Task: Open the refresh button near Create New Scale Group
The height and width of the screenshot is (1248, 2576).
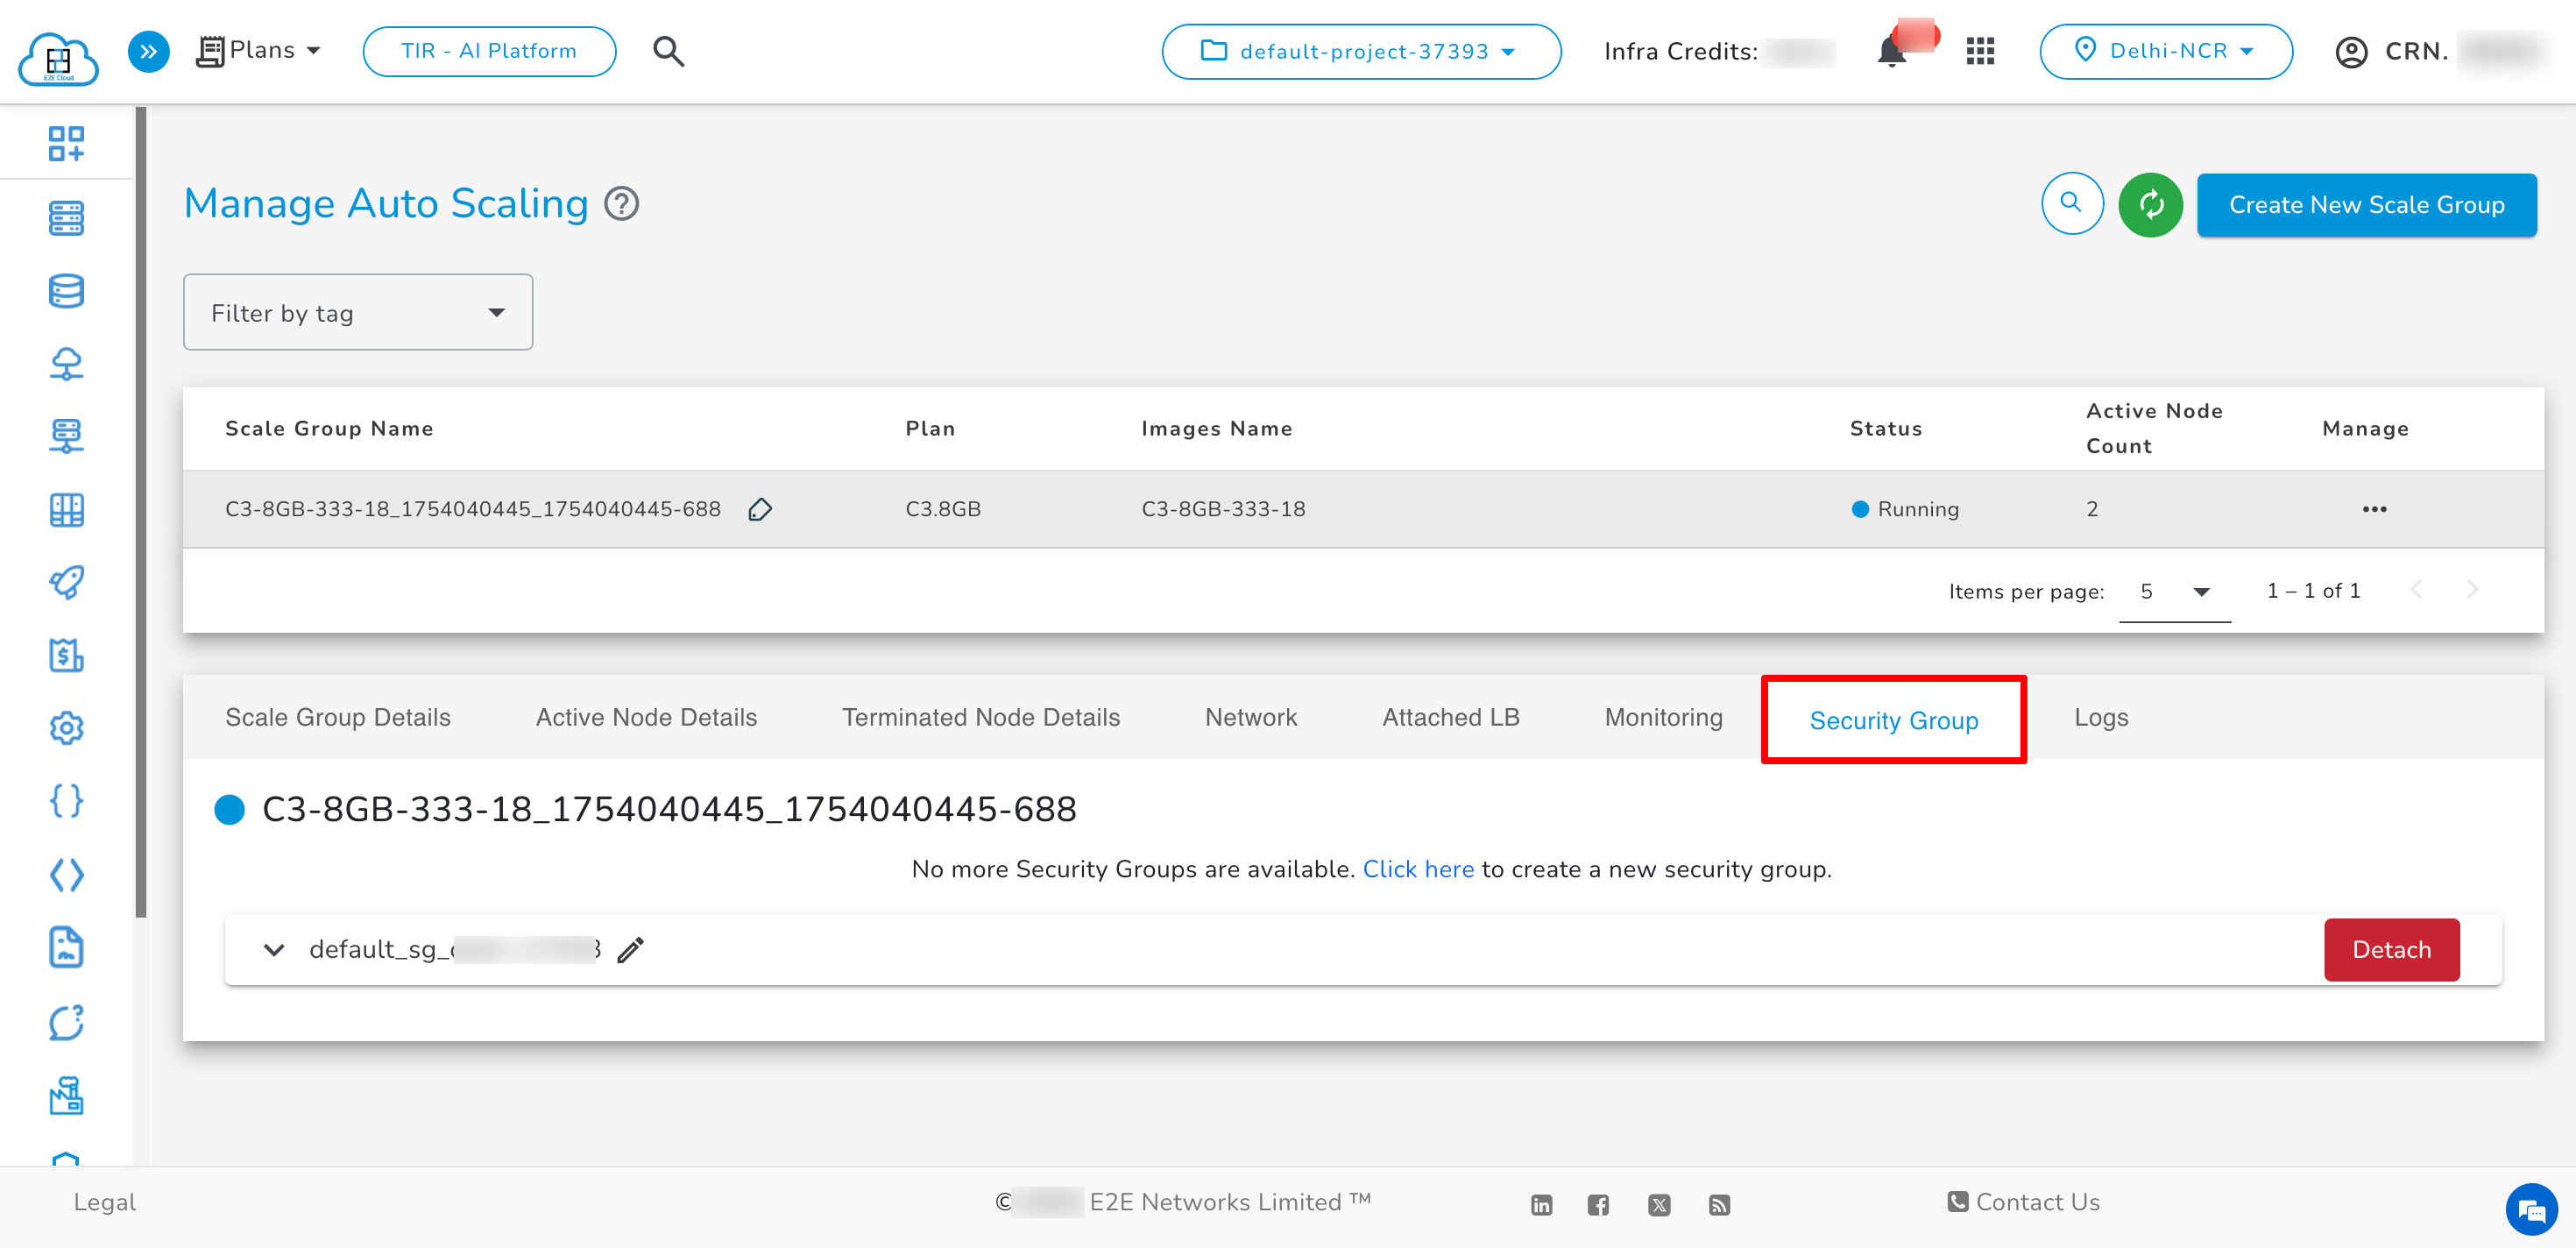Action: coord(2150,204)
